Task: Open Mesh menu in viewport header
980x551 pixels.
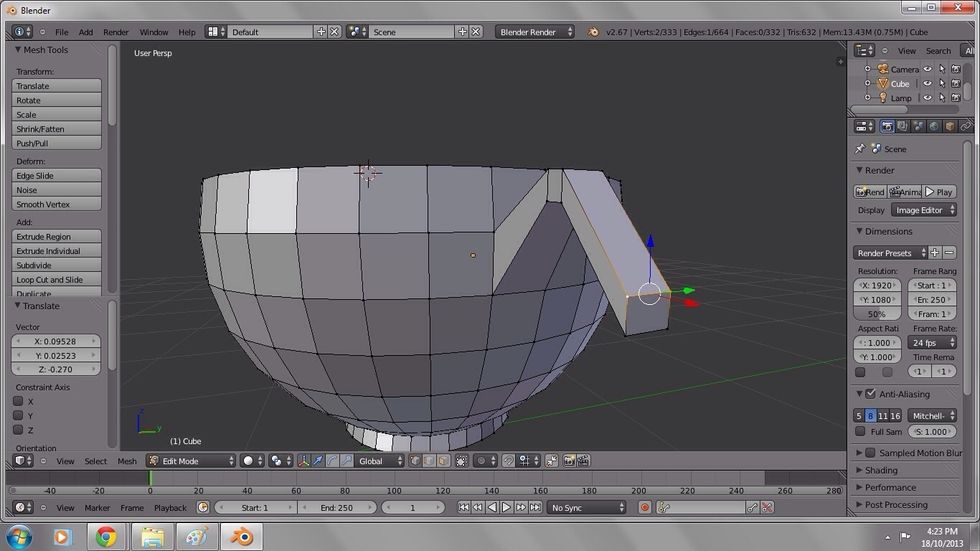Action: [127, 462]
